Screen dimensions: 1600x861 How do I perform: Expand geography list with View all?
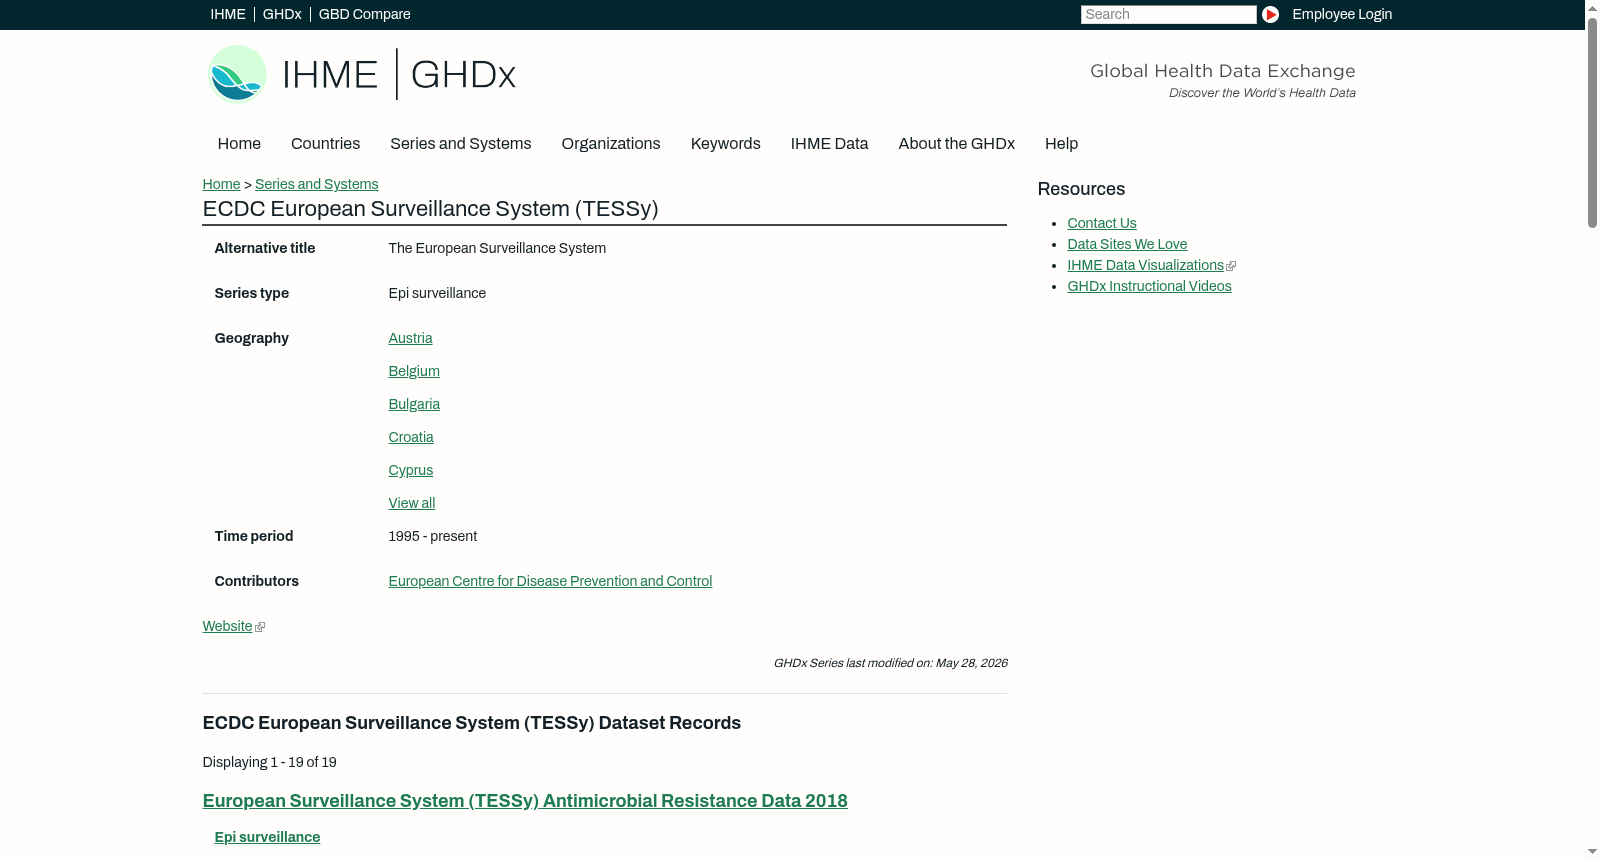click(x=412, y=503)
